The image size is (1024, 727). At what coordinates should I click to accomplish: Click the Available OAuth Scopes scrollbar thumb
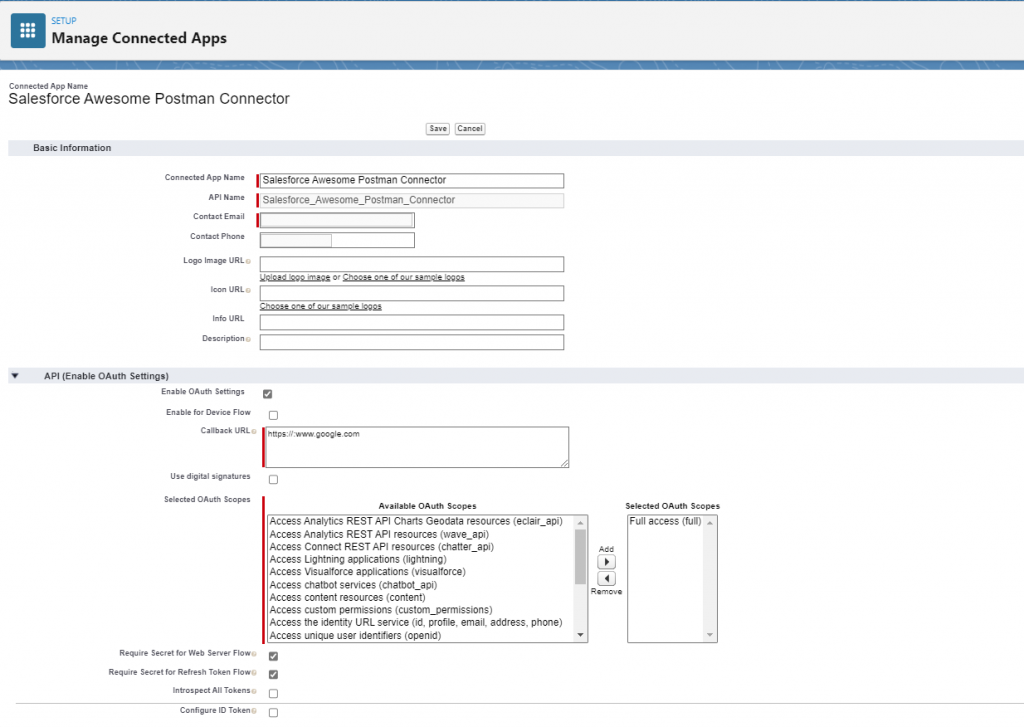point(580,557)
